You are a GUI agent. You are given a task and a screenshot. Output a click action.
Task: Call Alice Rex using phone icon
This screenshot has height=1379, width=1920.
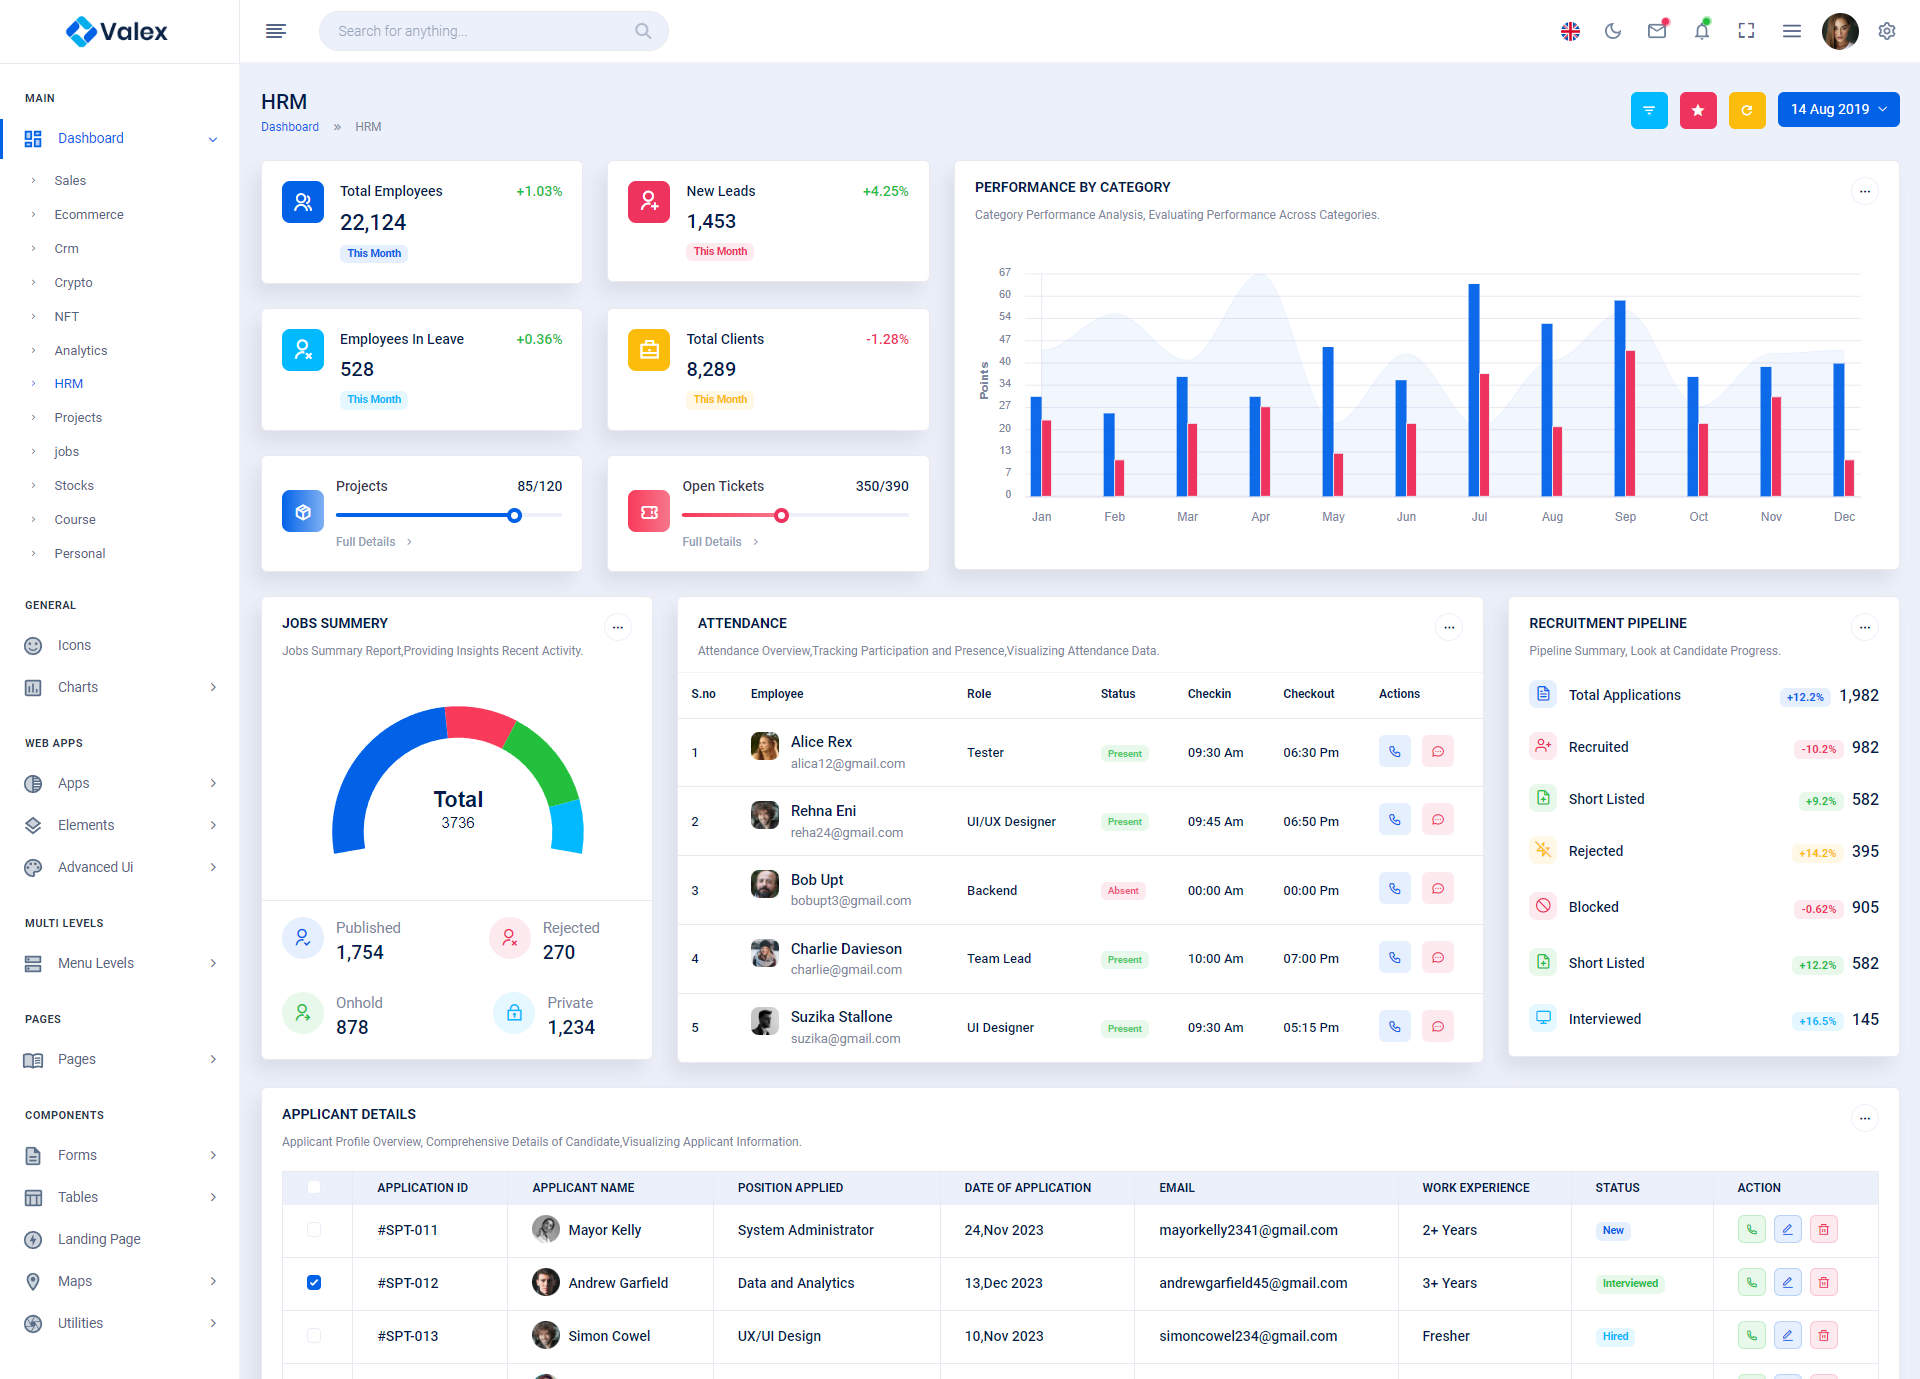pyautogui.click(x=1394, y=752)
